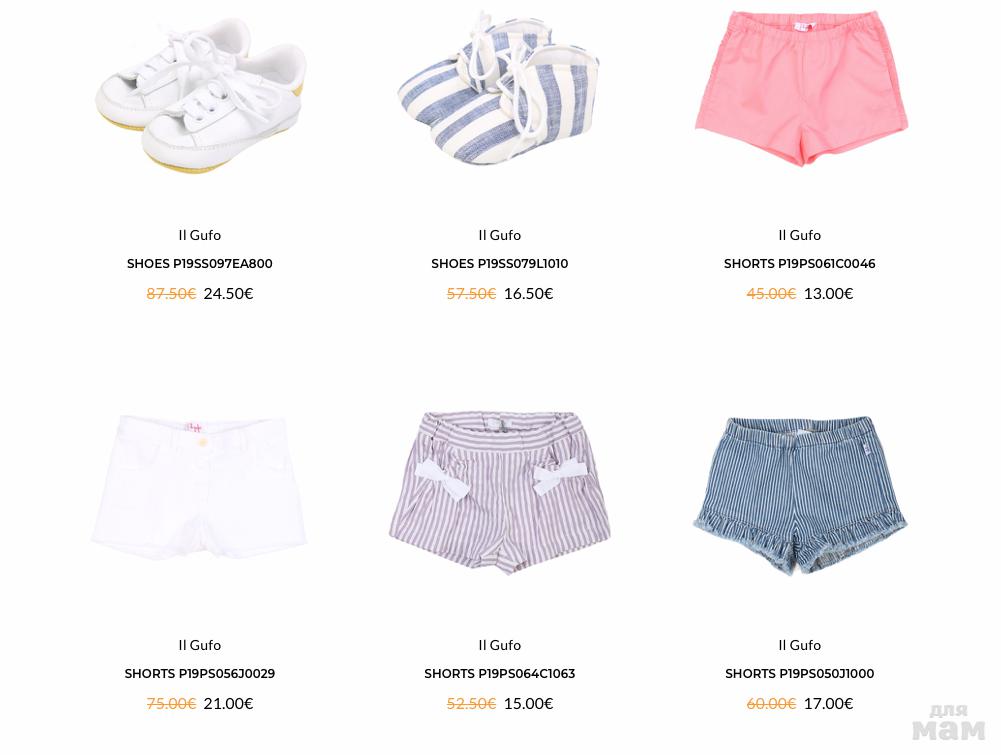Click the 13.00€ pink shorts price

(x=829, y=294)
